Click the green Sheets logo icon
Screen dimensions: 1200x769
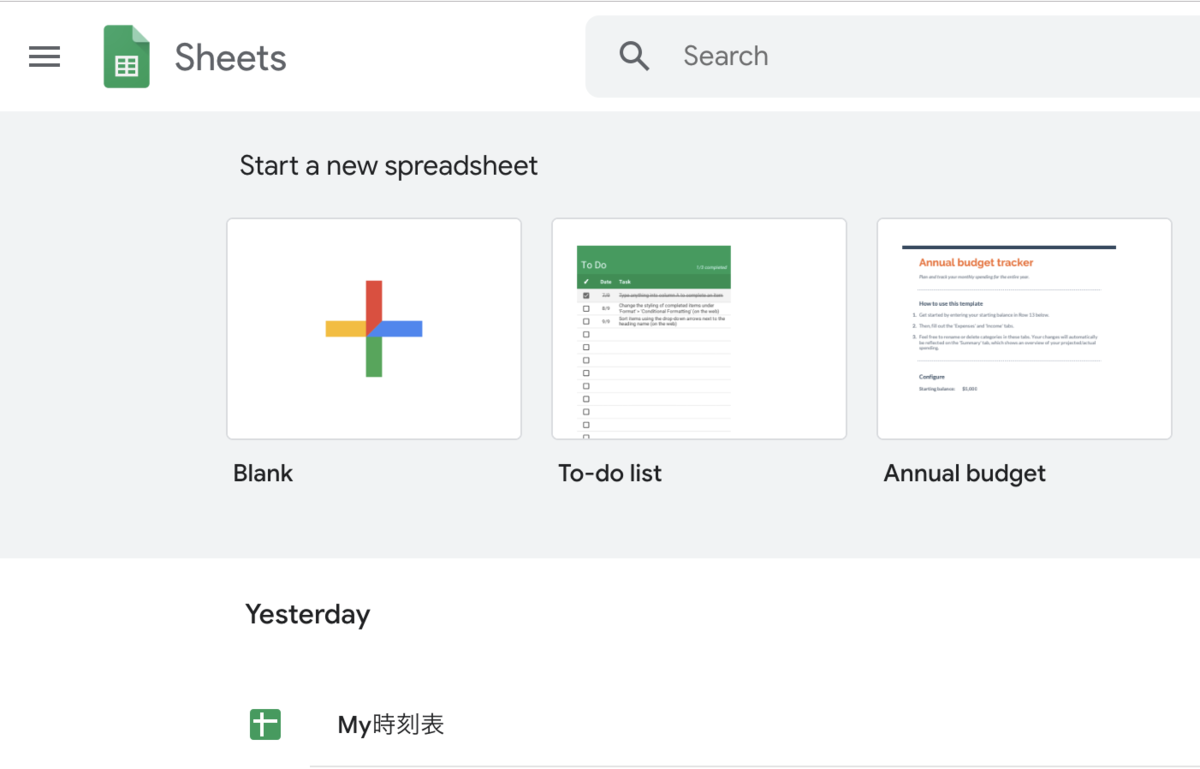(127, 57)
